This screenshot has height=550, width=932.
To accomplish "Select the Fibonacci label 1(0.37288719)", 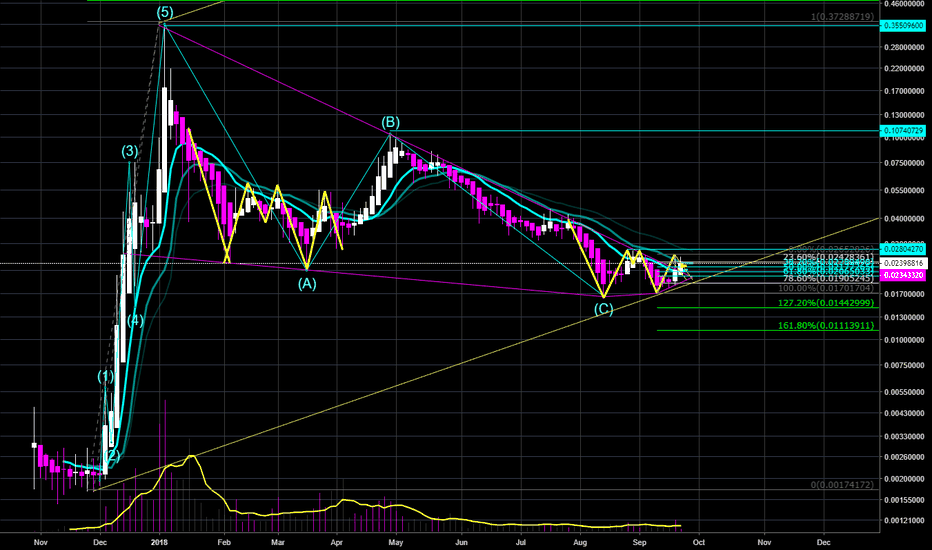I will click(x=842, y=17).
